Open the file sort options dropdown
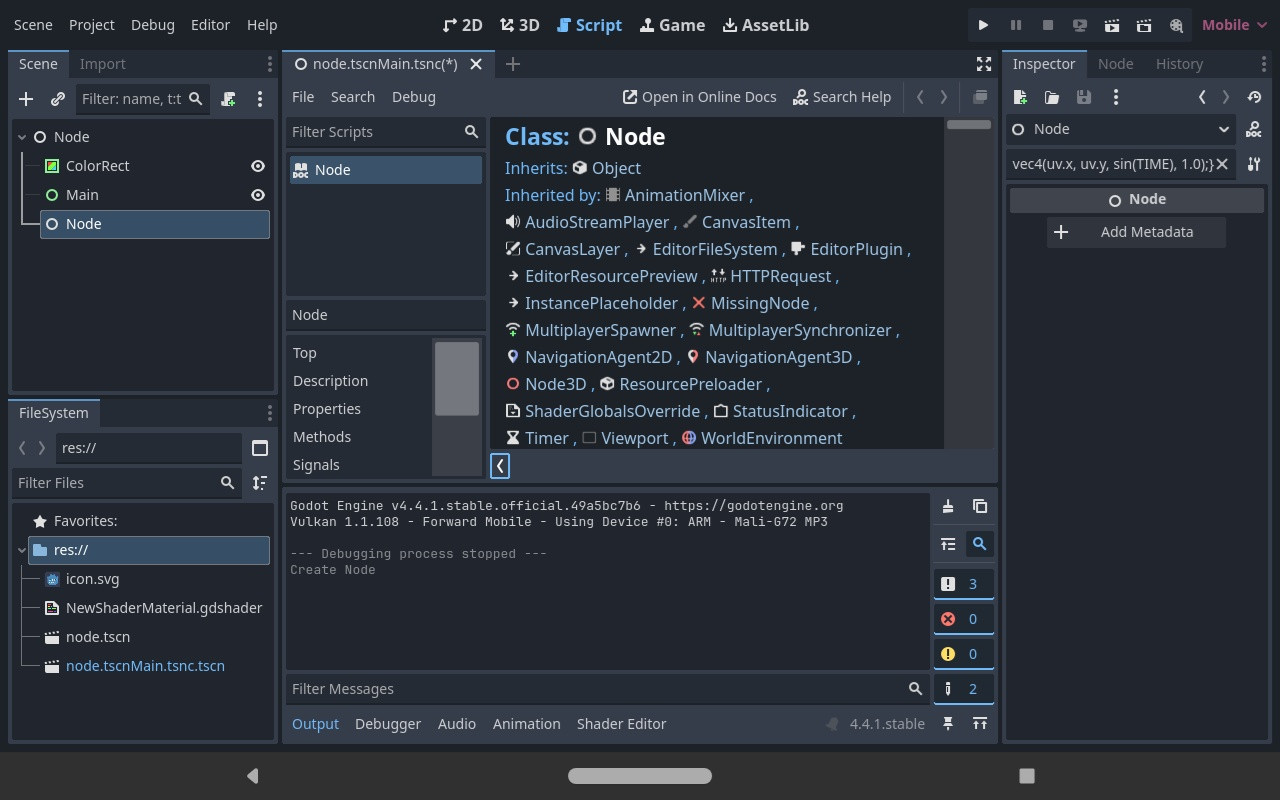Image resolution: width=1280 pixels, height=800 pixels. [x=260, y=483]
